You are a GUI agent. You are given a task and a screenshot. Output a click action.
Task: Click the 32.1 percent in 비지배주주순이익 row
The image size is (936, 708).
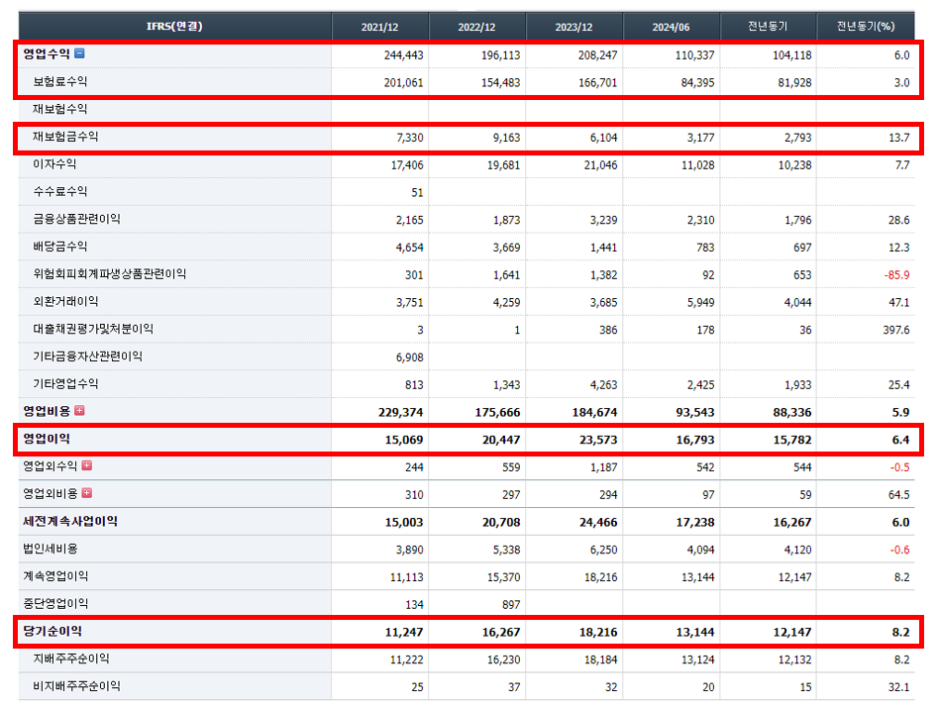coord(898,687)
